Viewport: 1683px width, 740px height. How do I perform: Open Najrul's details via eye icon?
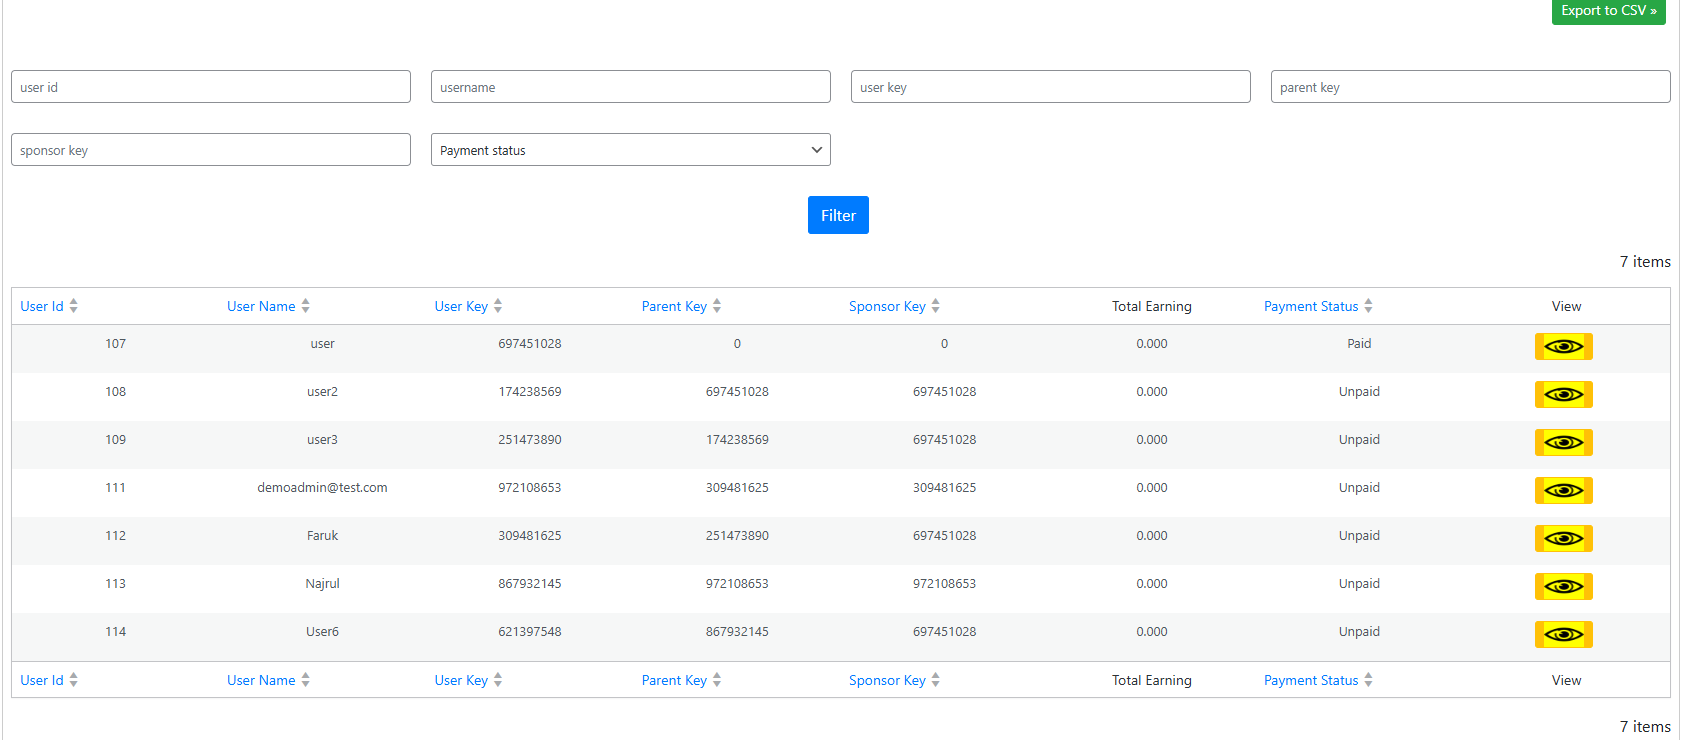[1563, 586]
